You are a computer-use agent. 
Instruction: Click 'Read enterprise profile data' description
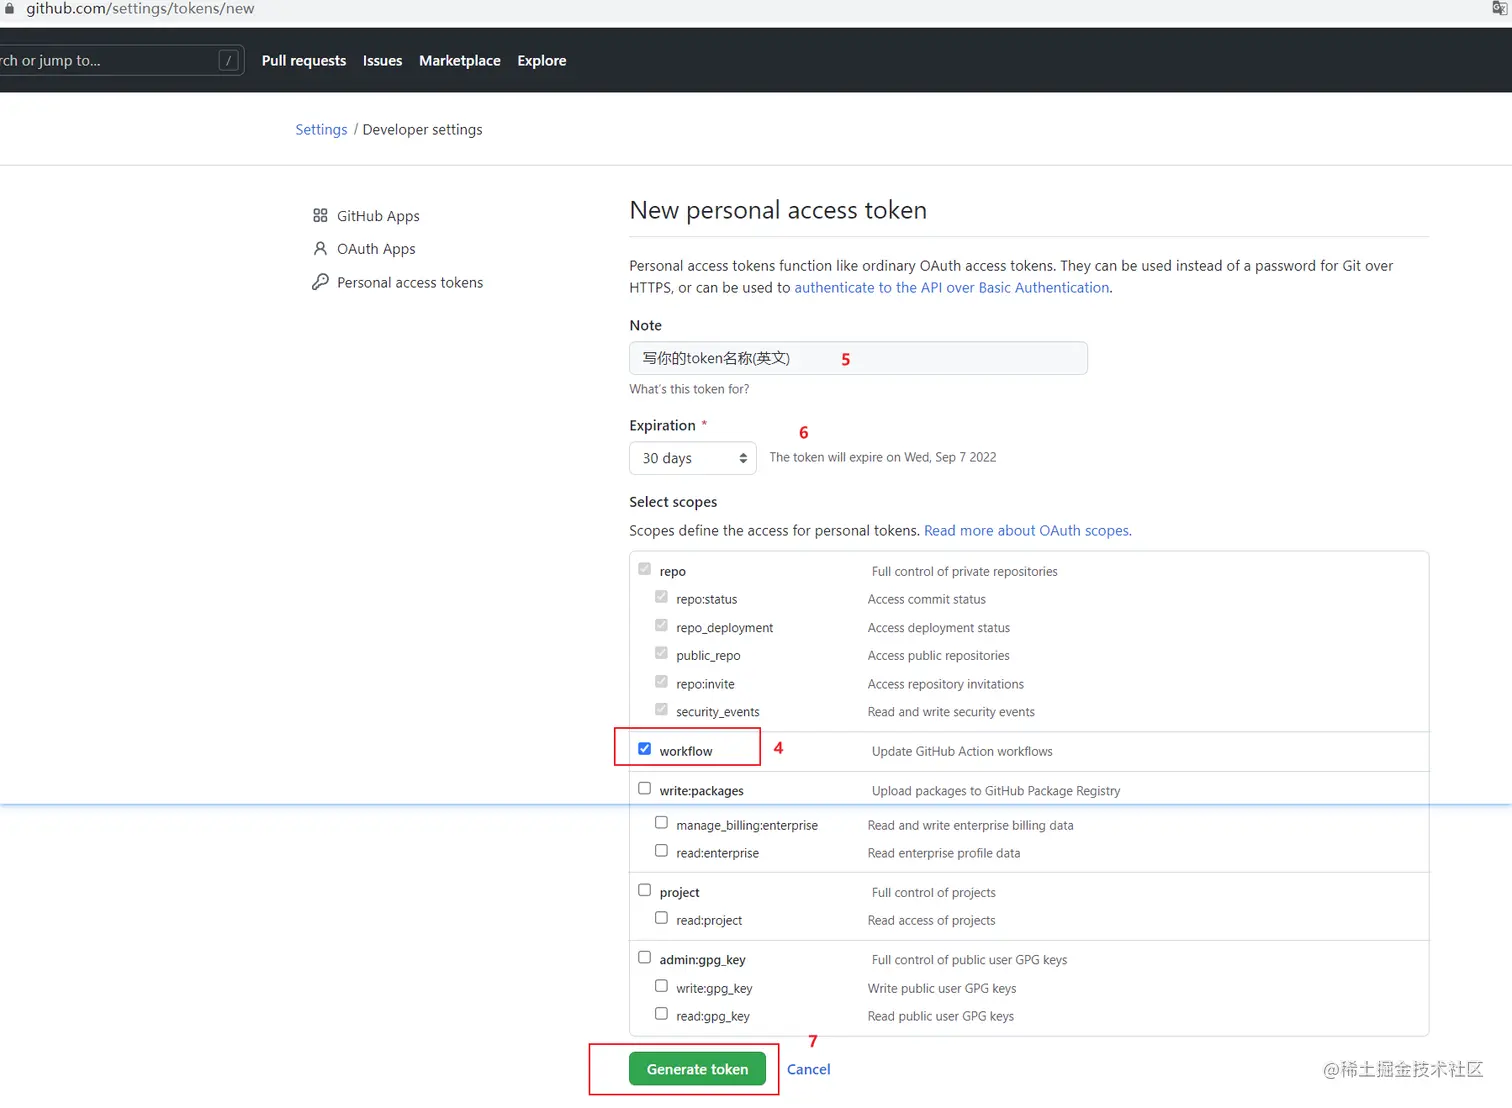click(944, 854)
